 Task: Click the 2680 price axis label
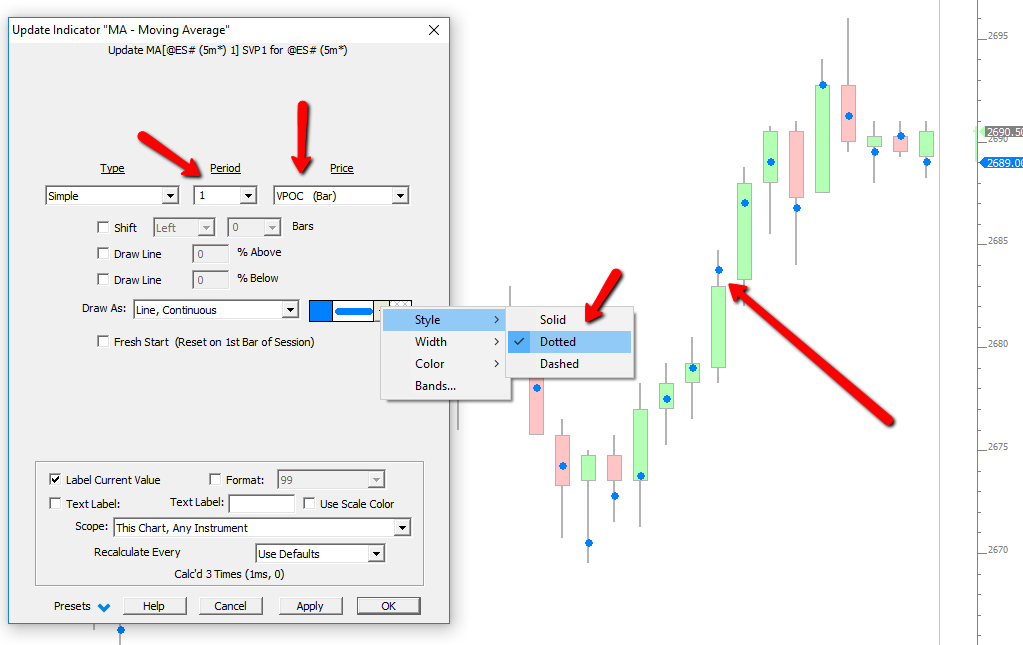[998, 344]
